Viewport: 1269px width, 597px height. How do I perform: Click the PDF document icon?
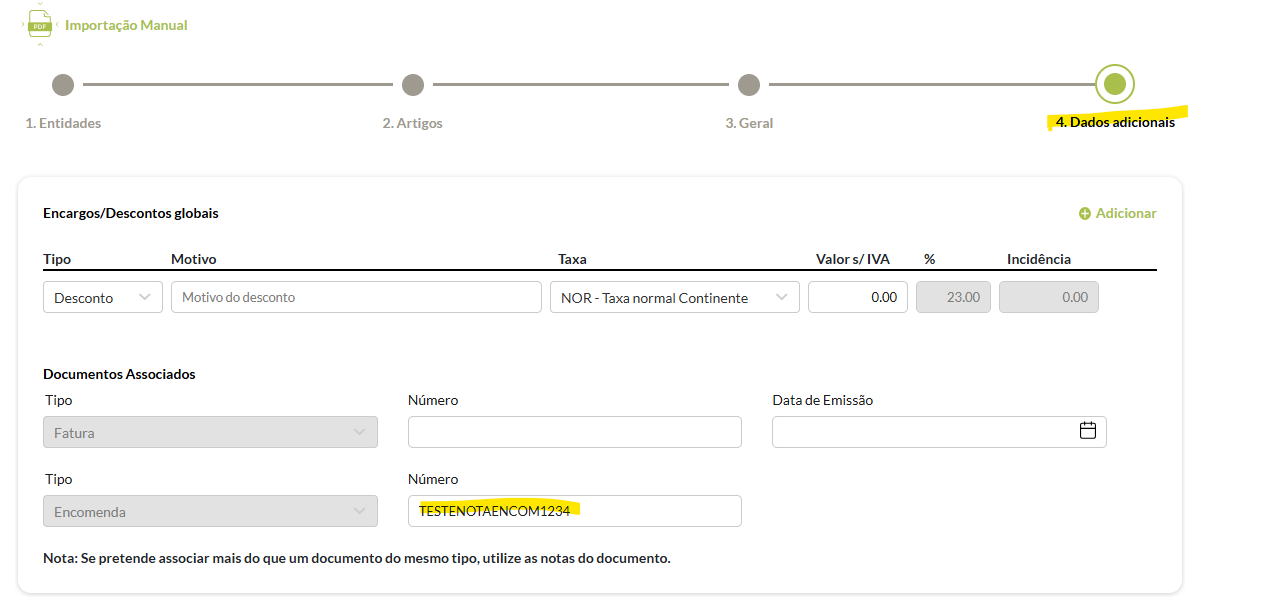(x=40, y=25)
